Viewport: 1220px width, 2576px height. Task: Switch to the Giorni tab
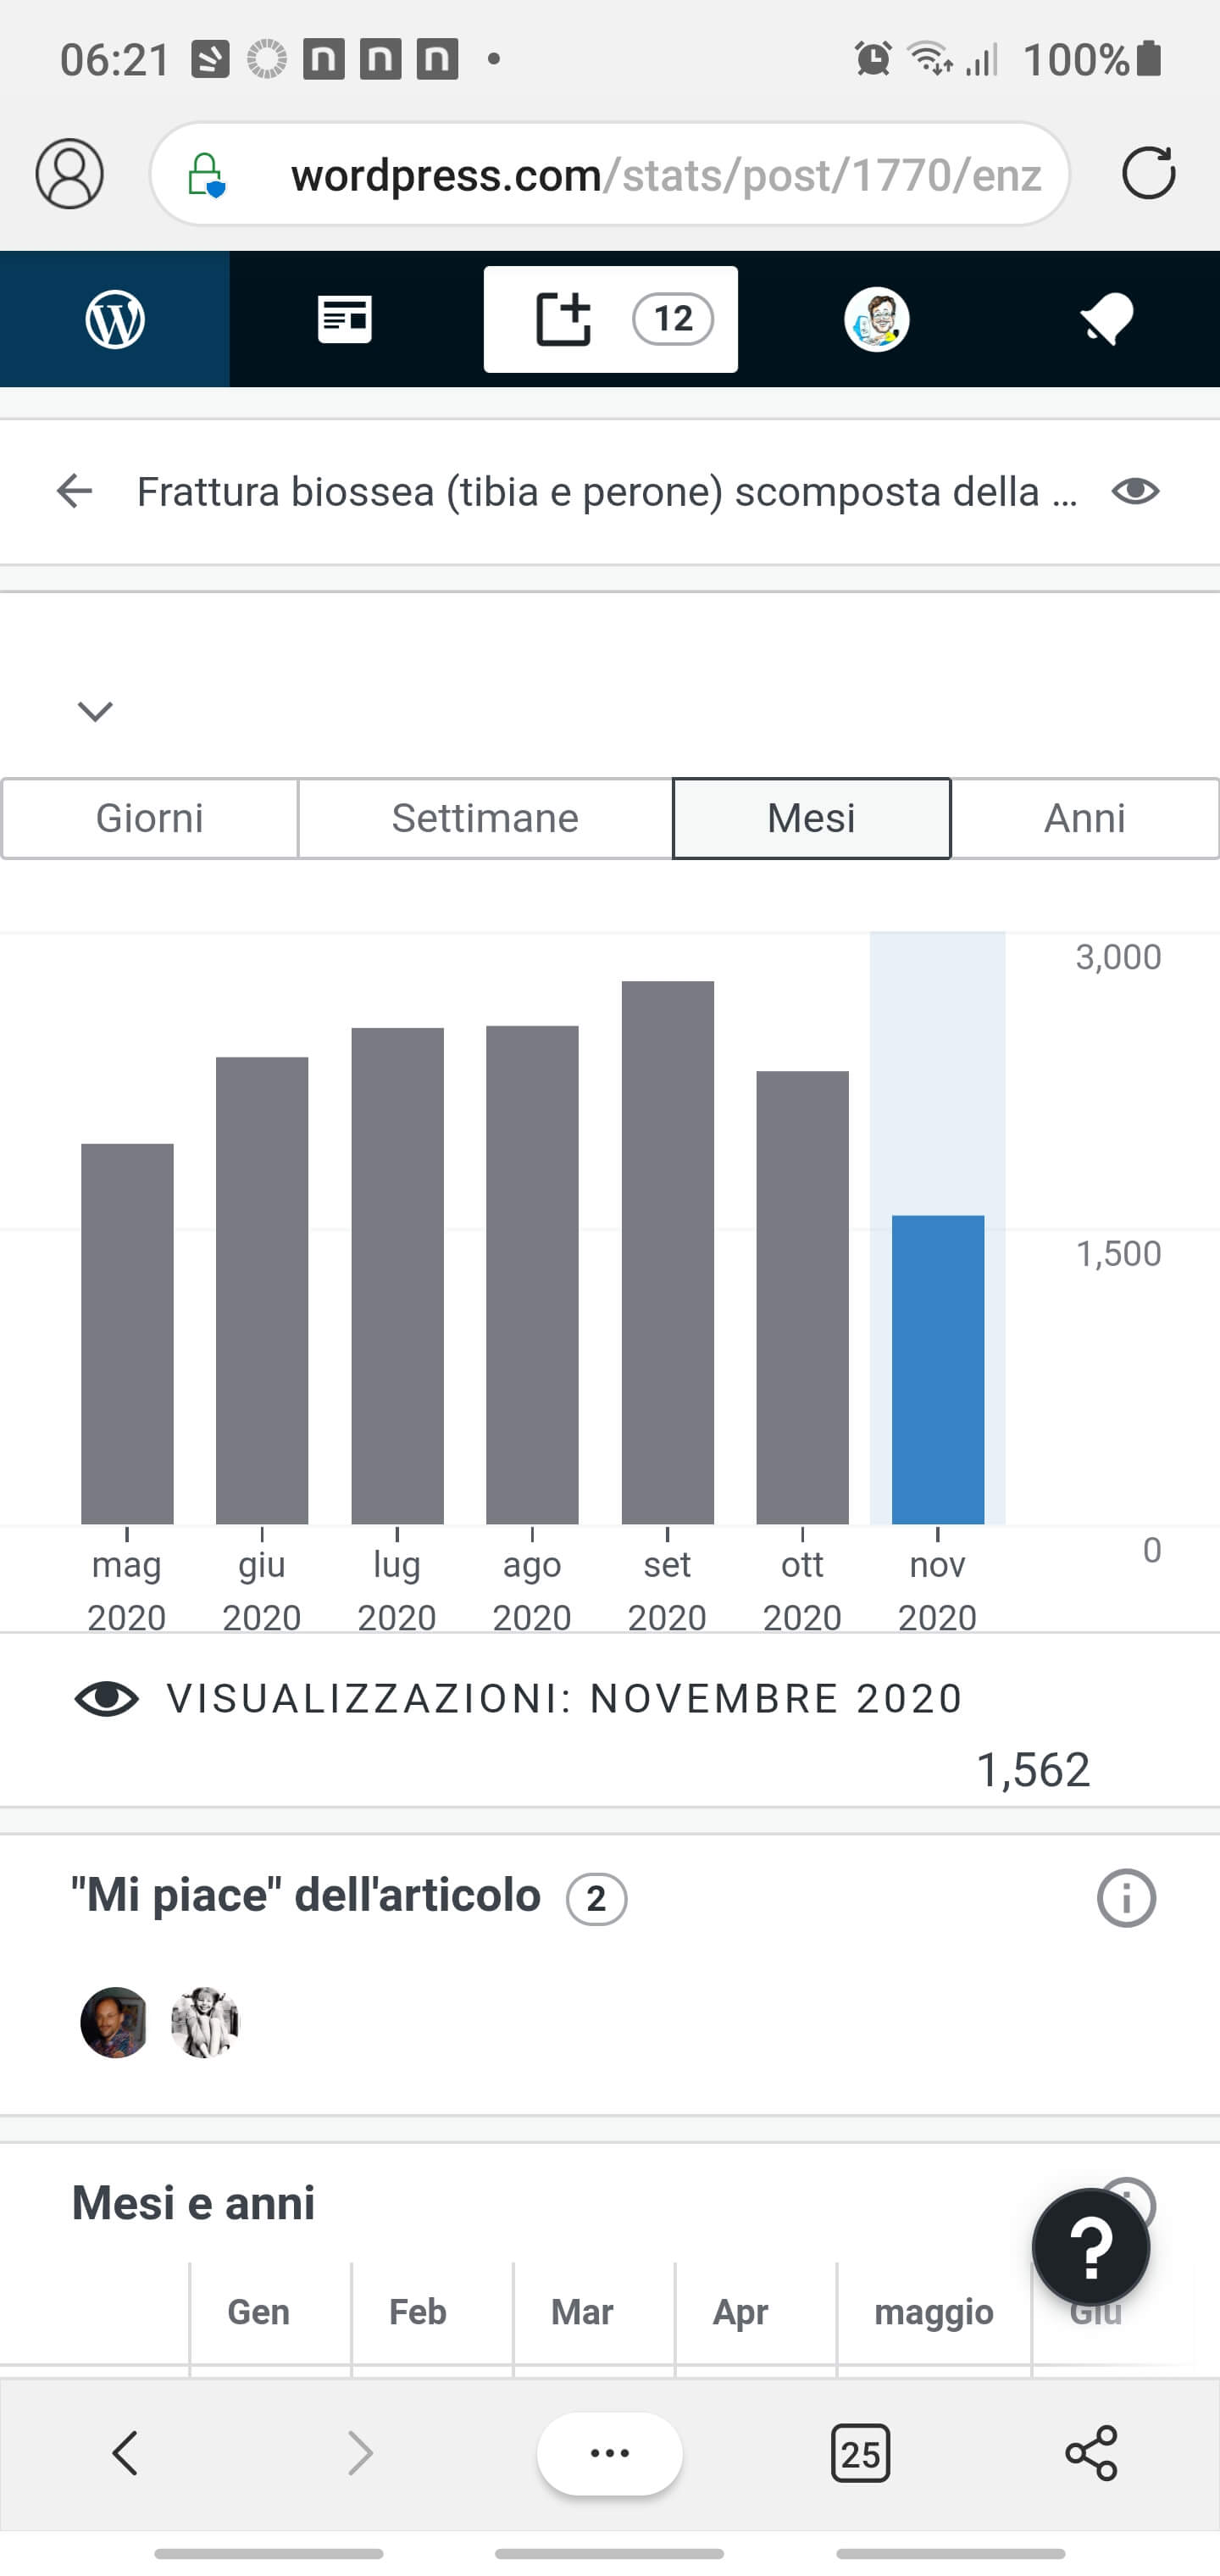click(150, 818)
